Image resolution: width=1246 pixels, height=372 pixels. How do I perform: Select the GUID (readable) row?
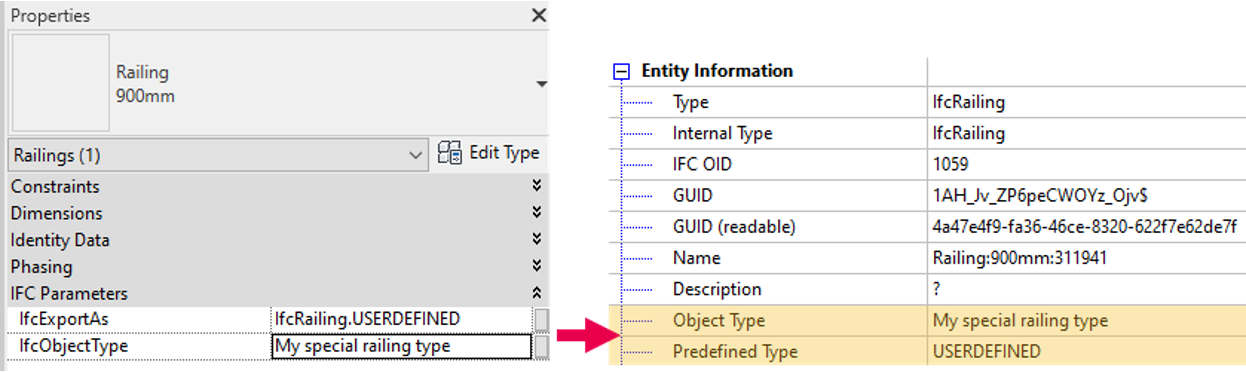[x=927, y=226]
